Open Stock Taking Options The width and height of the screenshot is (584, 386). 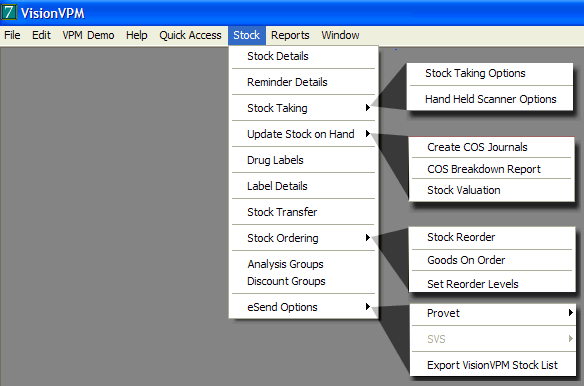pos(491,73)
